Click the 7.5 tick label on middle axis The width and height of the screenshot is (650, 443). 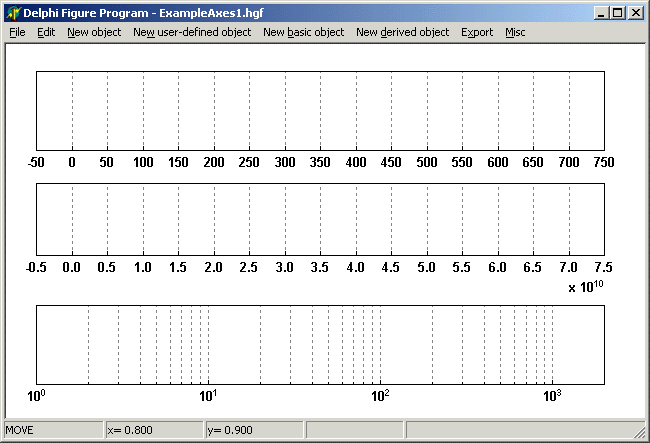tap(604, 267)
